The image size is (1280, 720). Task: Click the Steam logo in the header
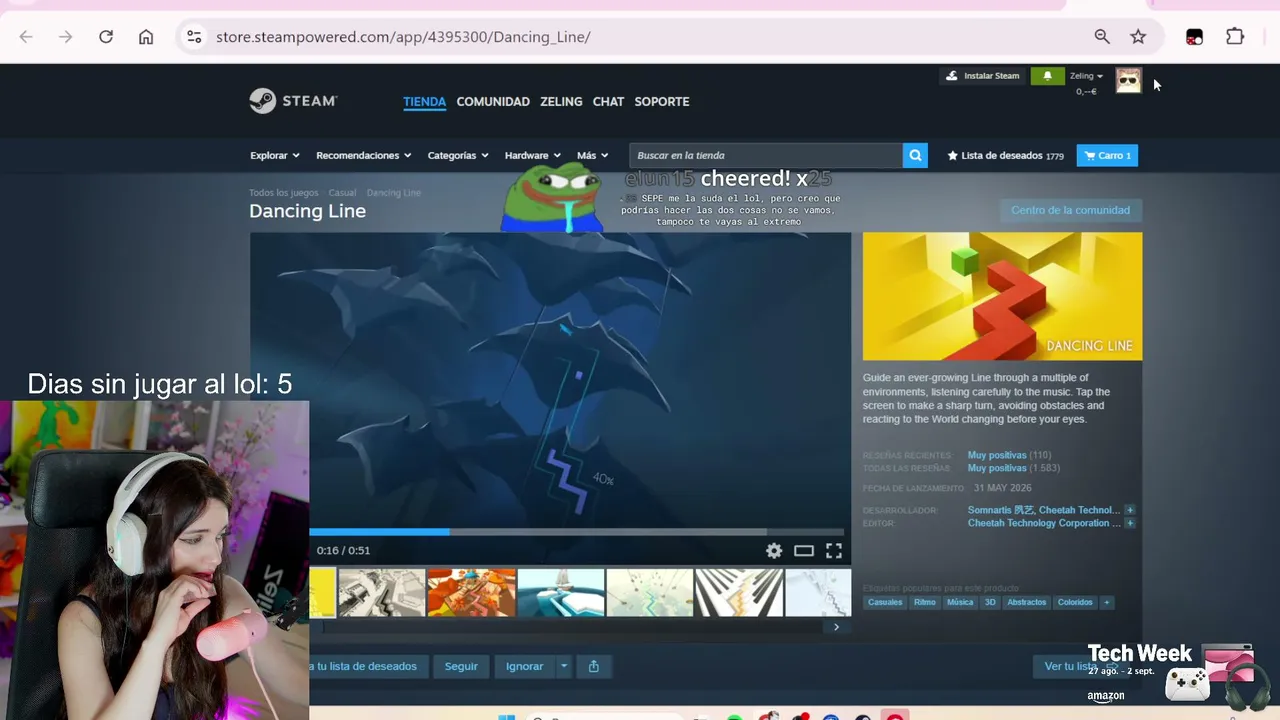click(293, 101)
